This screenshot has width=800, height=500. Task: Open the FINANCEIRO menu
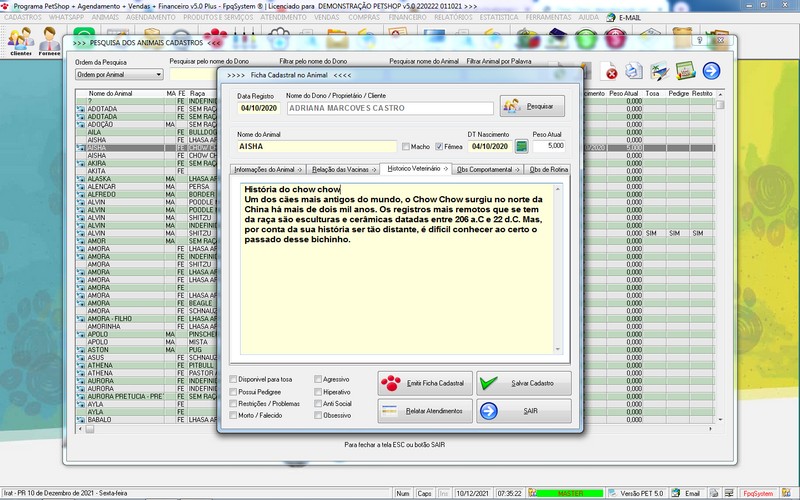click(407, 17)
